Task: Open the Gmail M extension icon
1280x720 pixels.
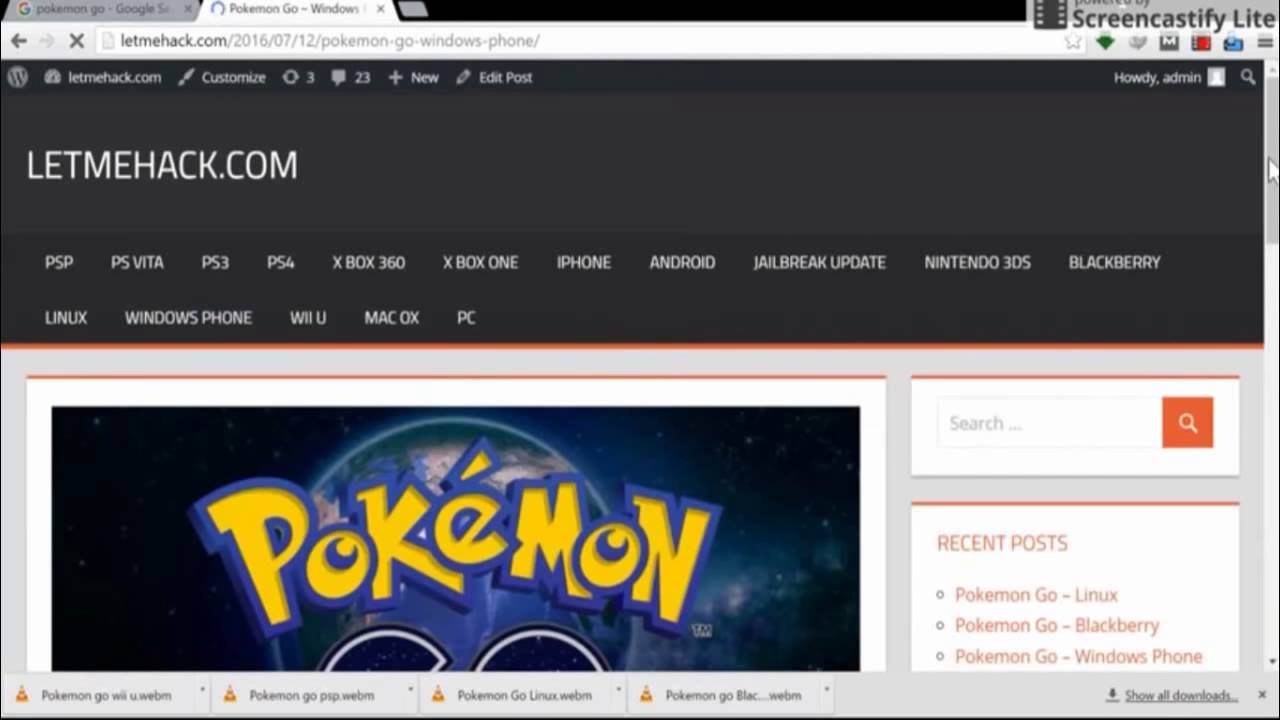Action: 1169,42
